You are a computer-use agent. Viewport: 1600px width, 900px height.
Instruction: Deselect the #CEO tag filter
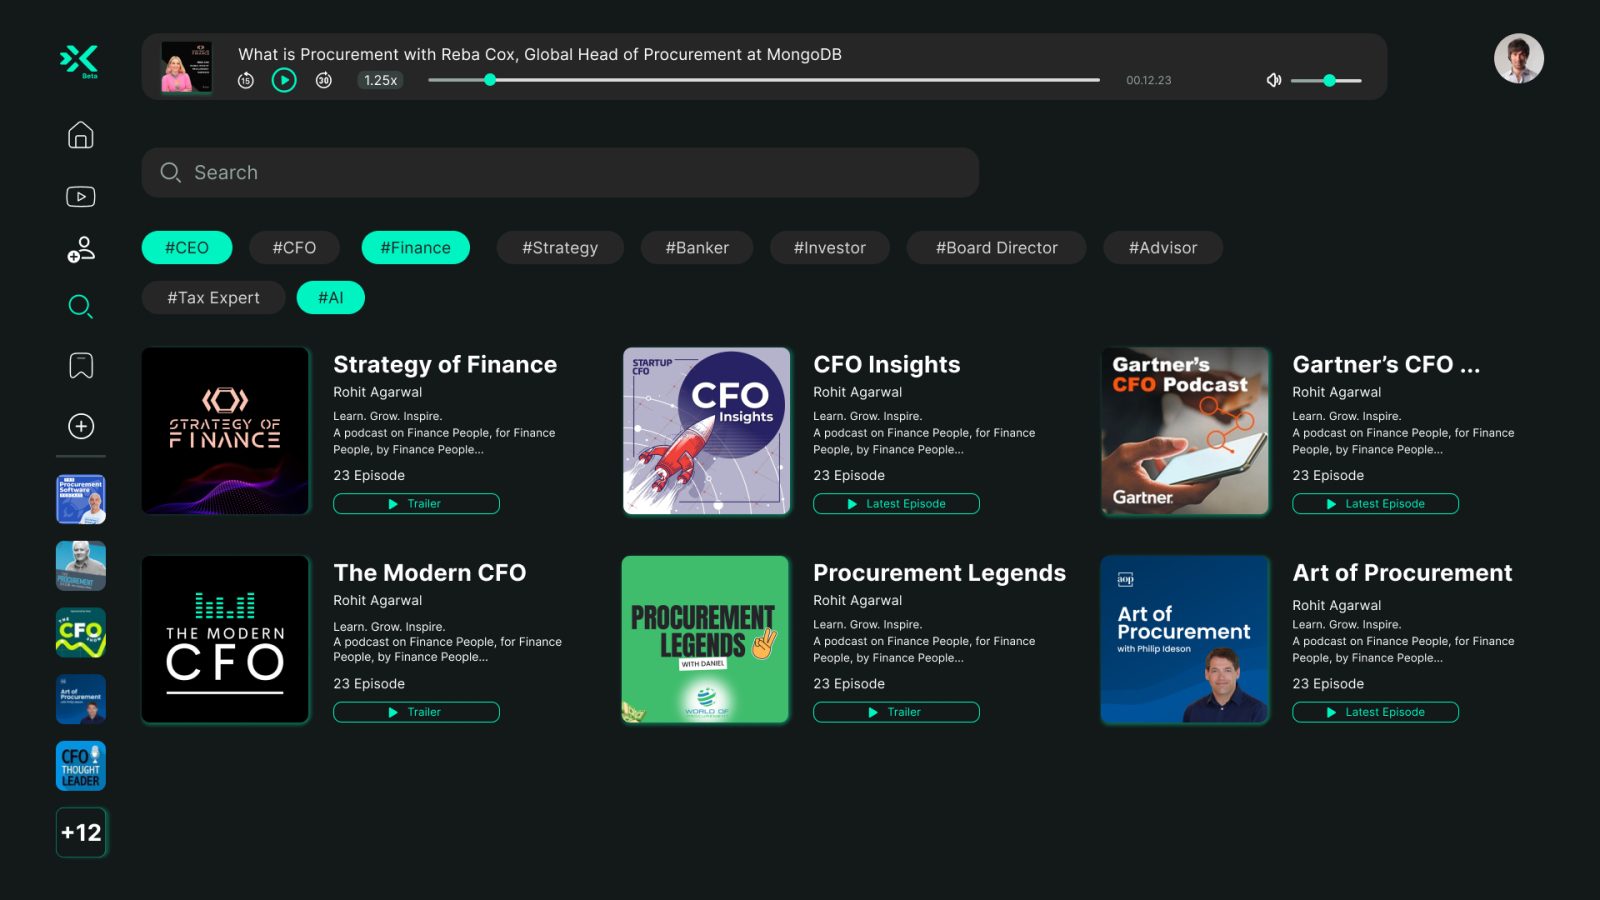pos(187,248)
